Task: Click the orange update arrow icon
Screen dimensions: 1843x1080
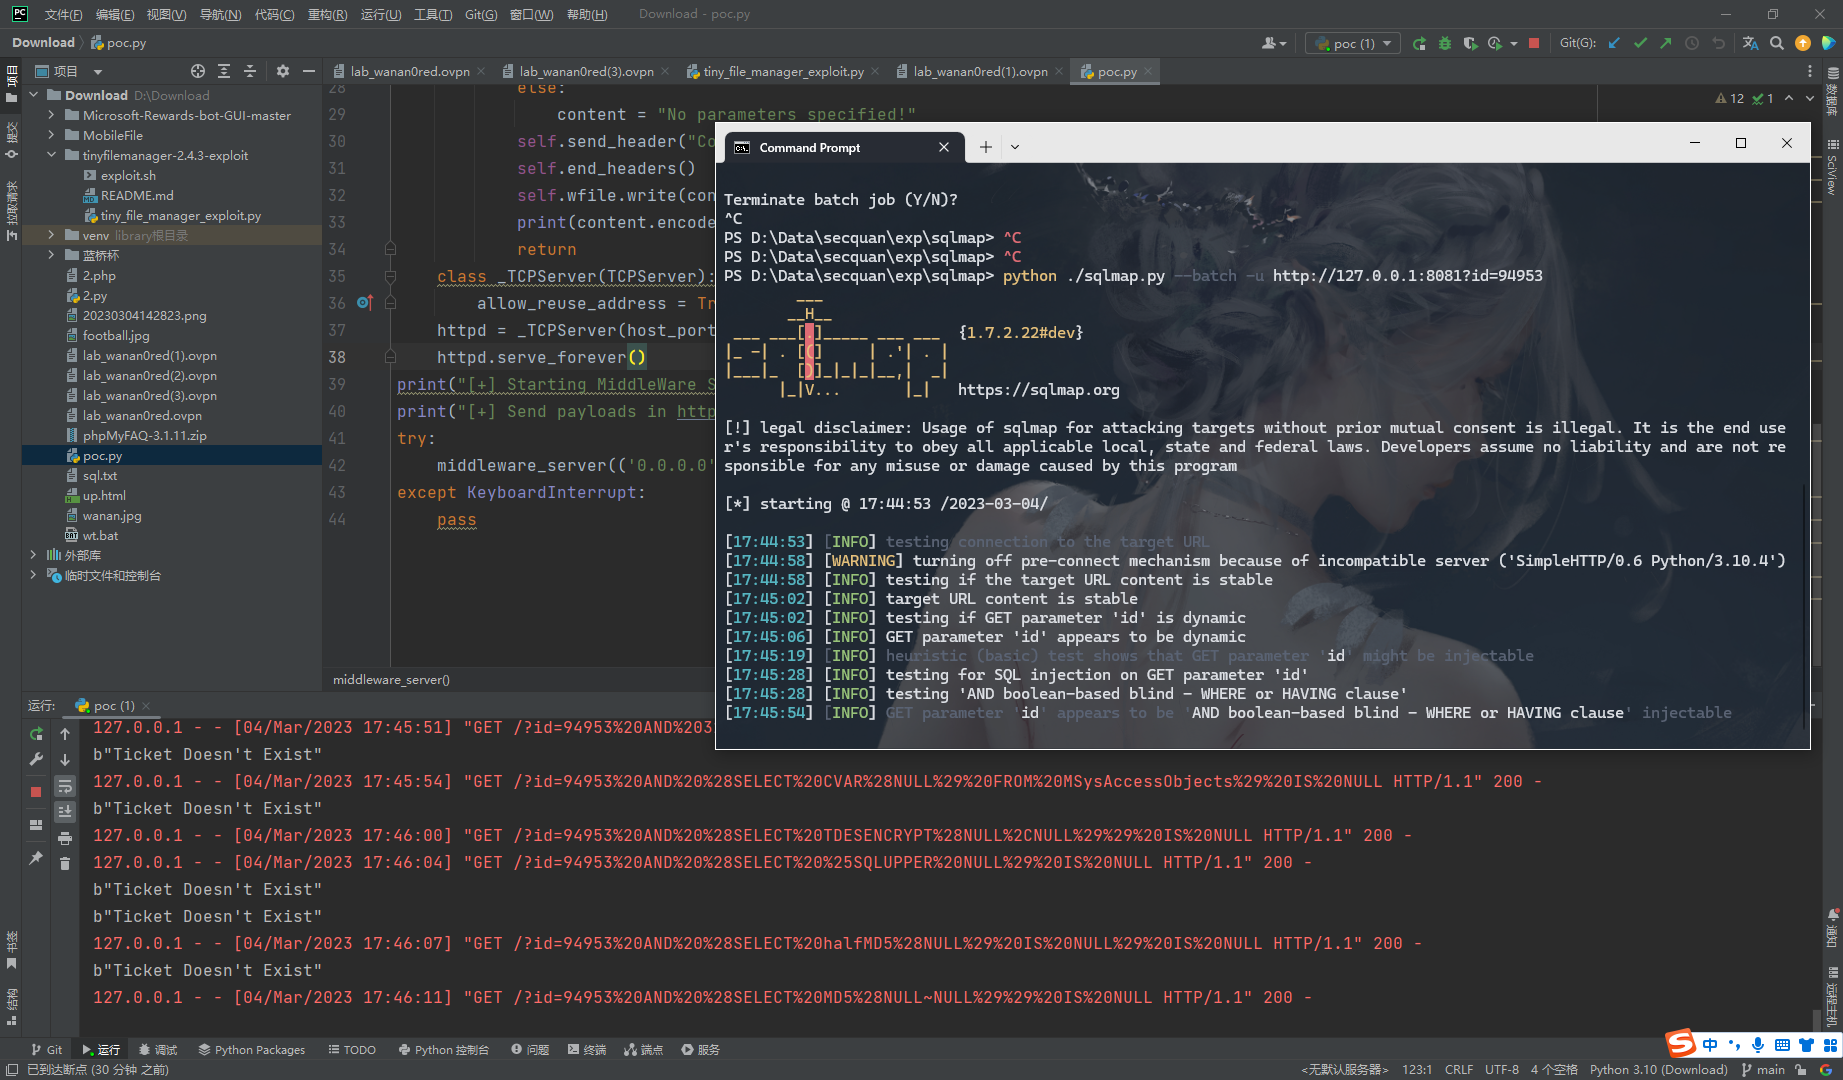Action: tap(1803, 43)
